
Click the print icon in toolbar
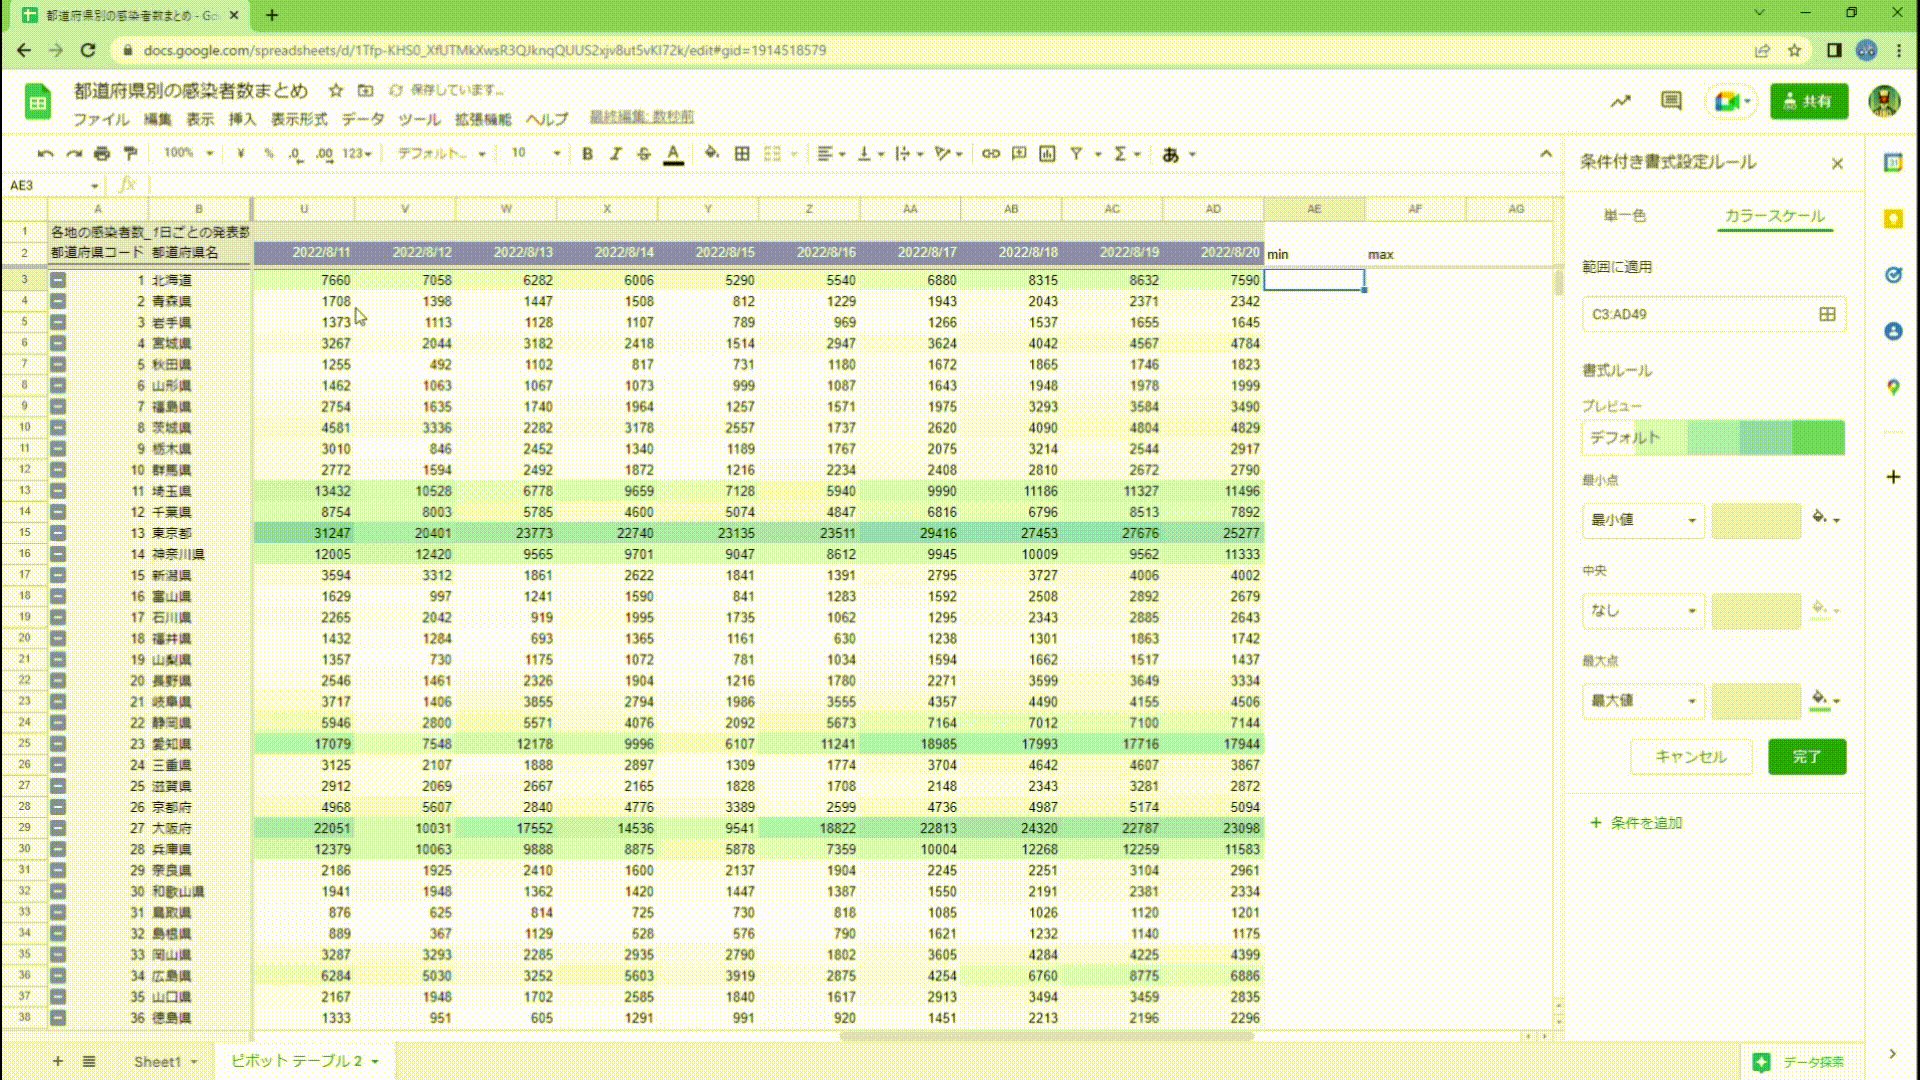click(x=101, y=154)
